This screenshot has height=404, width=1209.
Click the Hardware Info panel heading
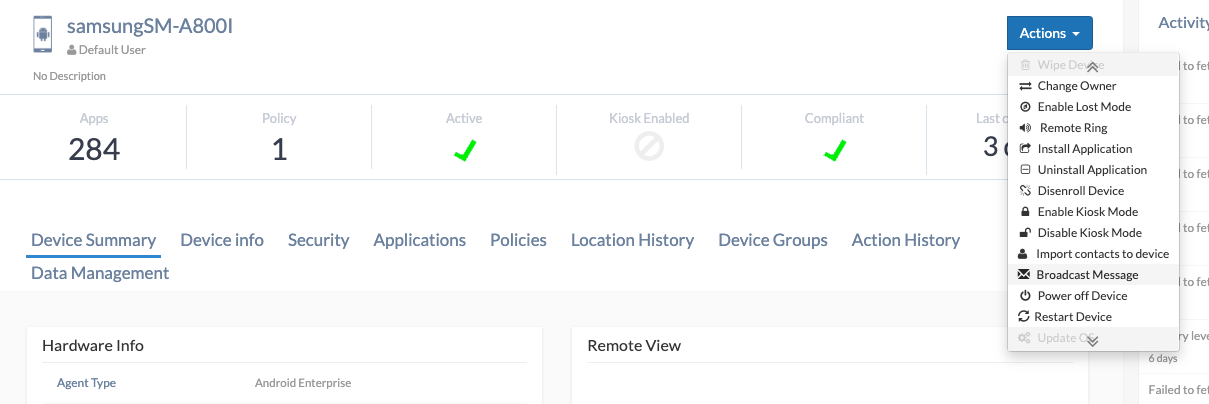[93, 345]
